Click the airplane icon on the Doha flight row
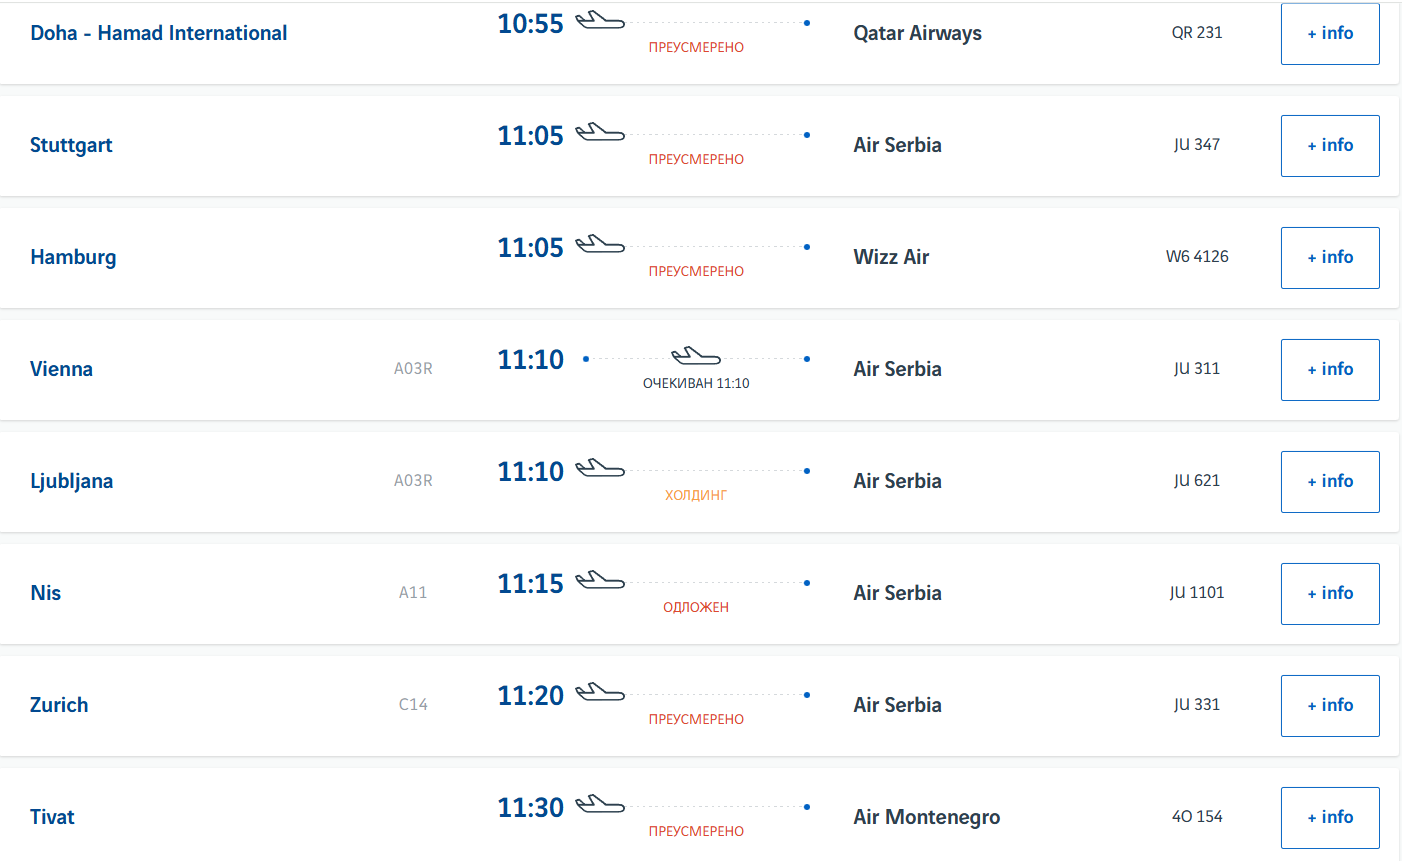Image resolution: width=1402 pixels, height=861 pixels. click(600, 20)
